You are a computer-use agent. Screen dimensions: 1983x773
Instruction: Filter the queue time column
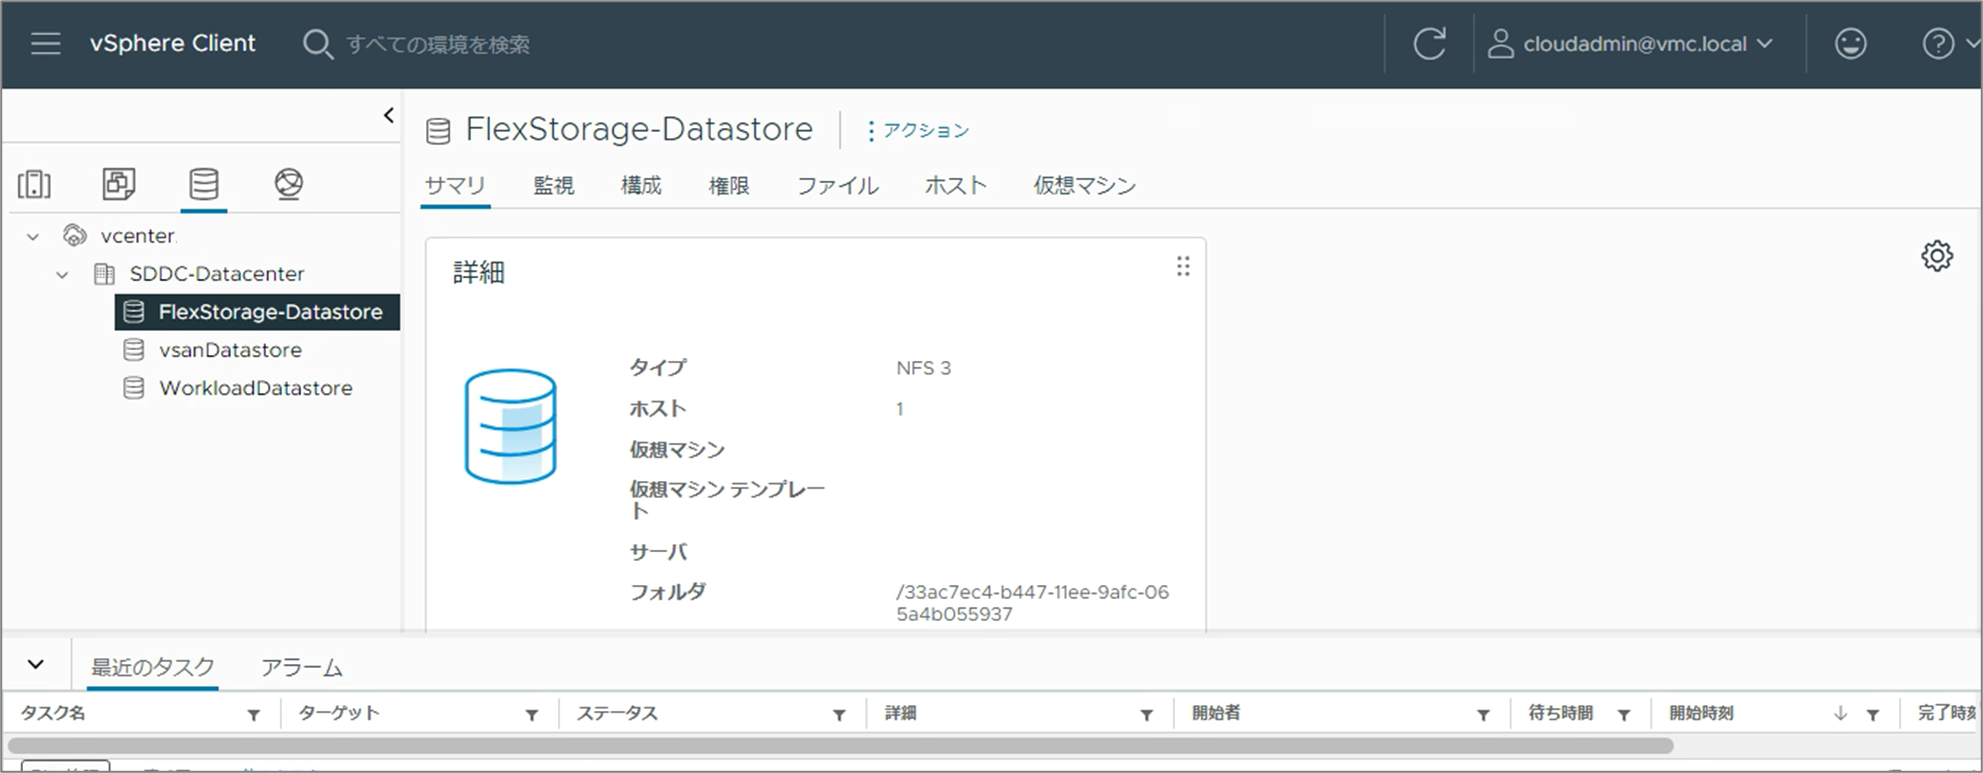[x=1624, y=715]
